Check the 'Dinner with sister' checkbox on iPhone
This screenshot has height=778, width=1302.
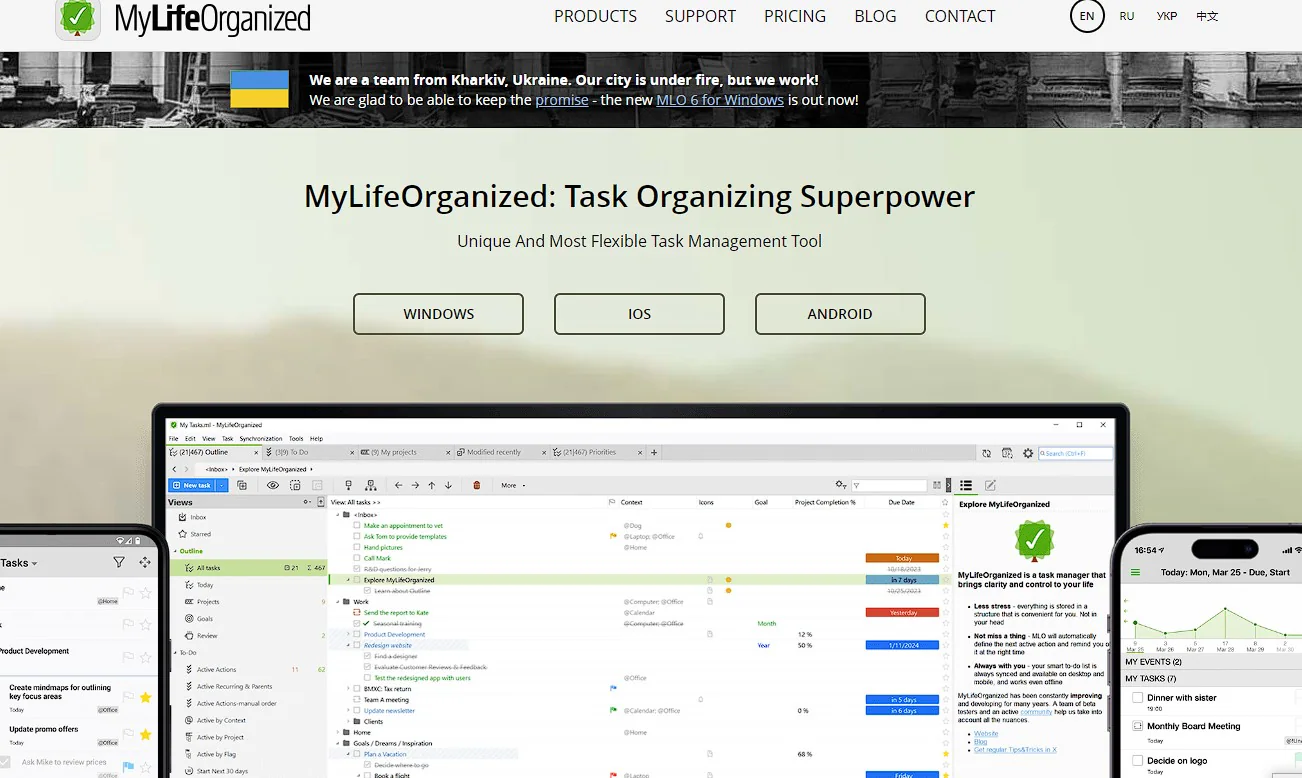[x=1137, y=698]
